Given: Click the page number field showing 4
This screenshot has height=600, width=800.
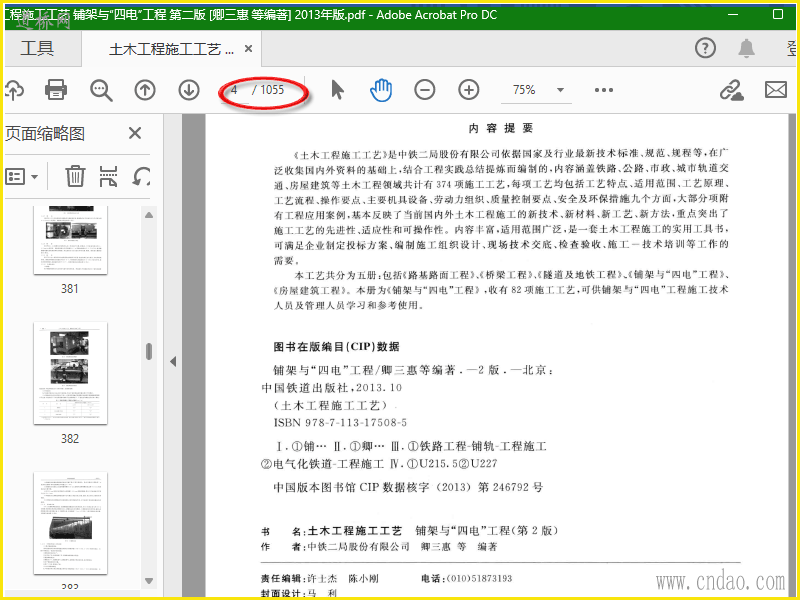Looking at the screenshot, I should pos(235,90).
